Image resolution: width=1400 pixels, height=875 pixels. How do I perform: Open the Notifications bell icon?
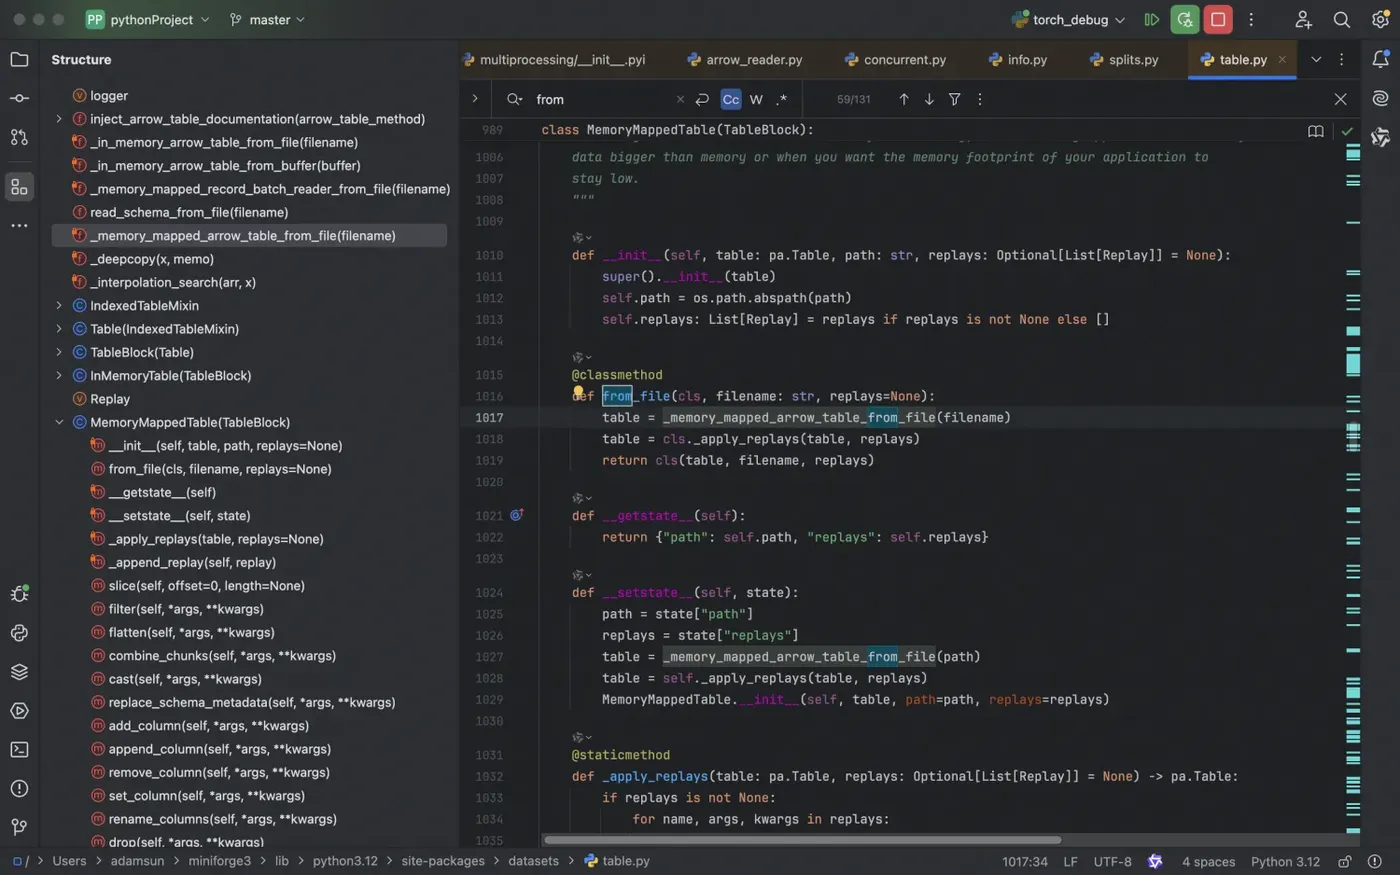1381,59
